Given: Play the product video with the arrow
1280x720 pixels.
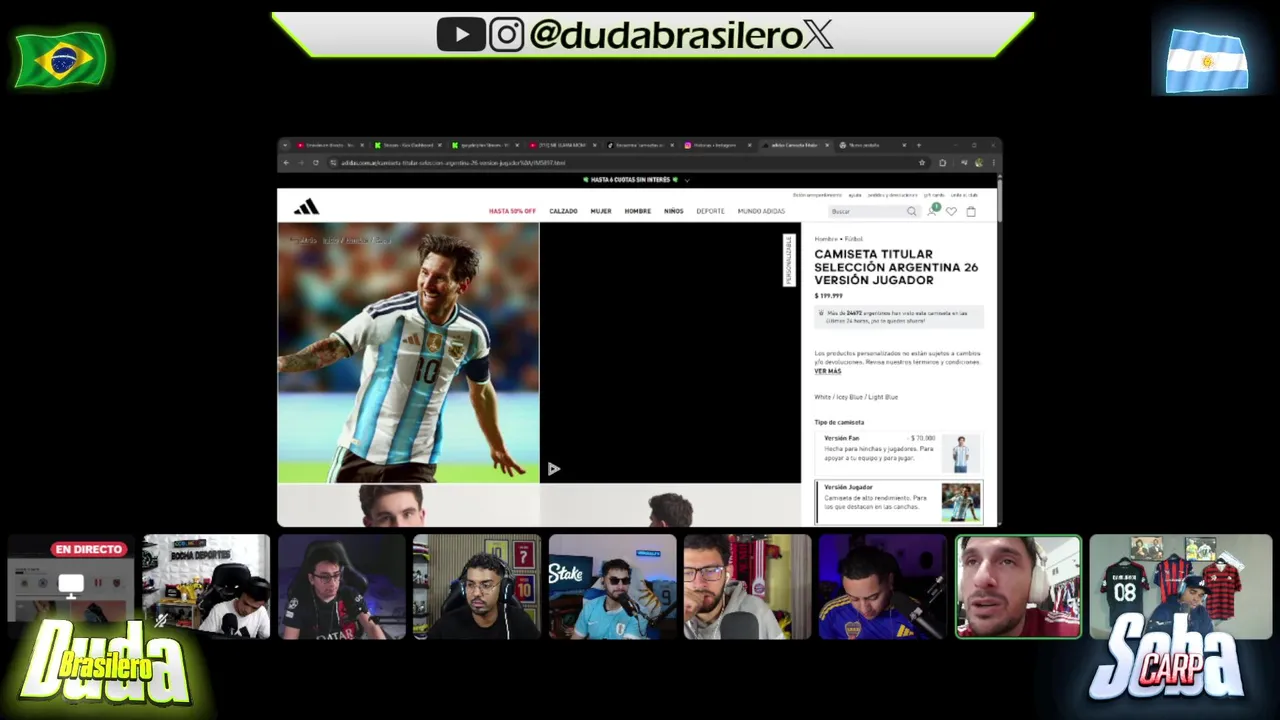Looking at the screenshot, I should (x=553, y=469).
